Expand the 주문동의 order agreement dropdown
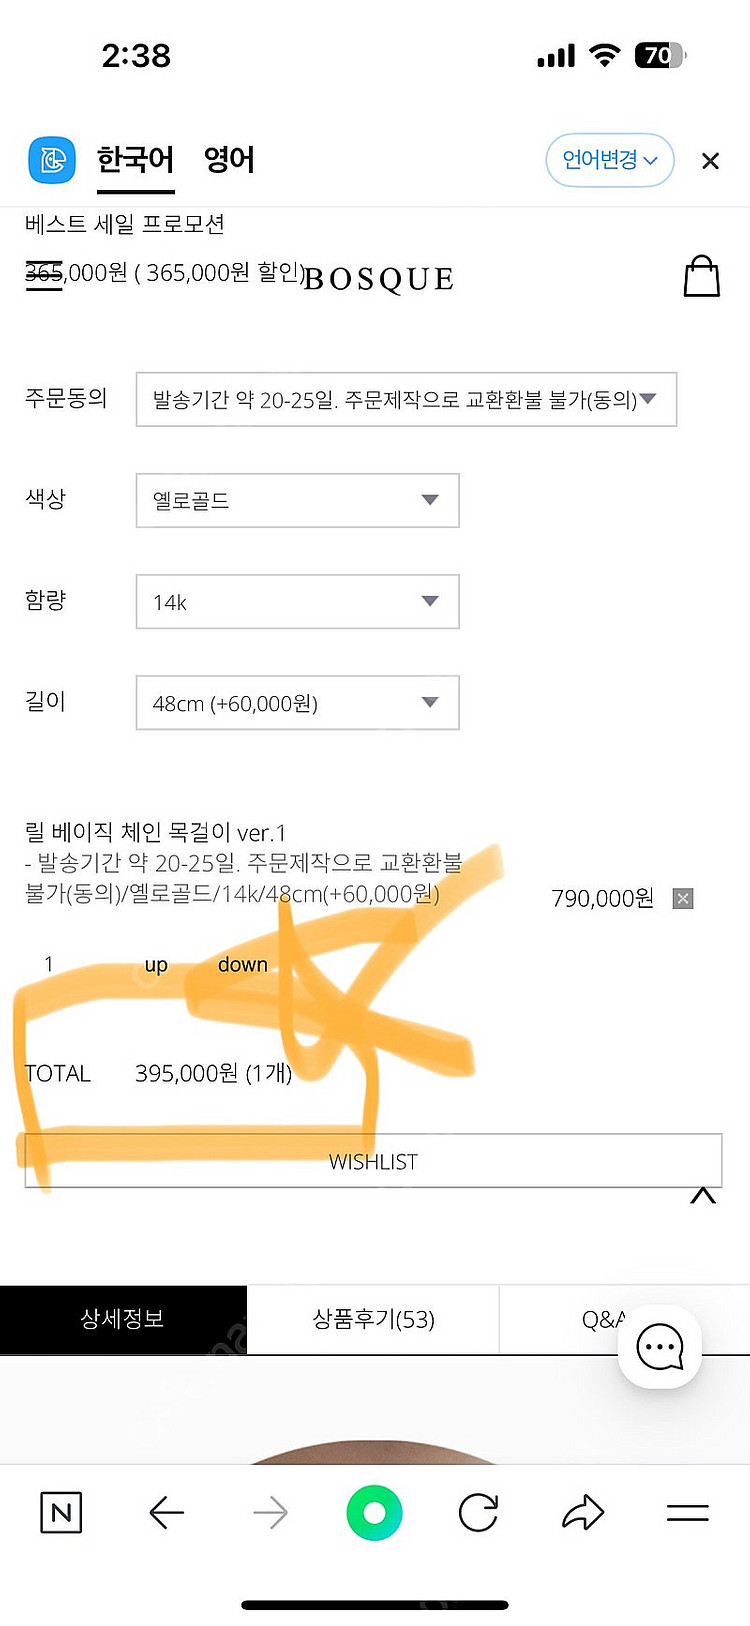 point(406,399)
